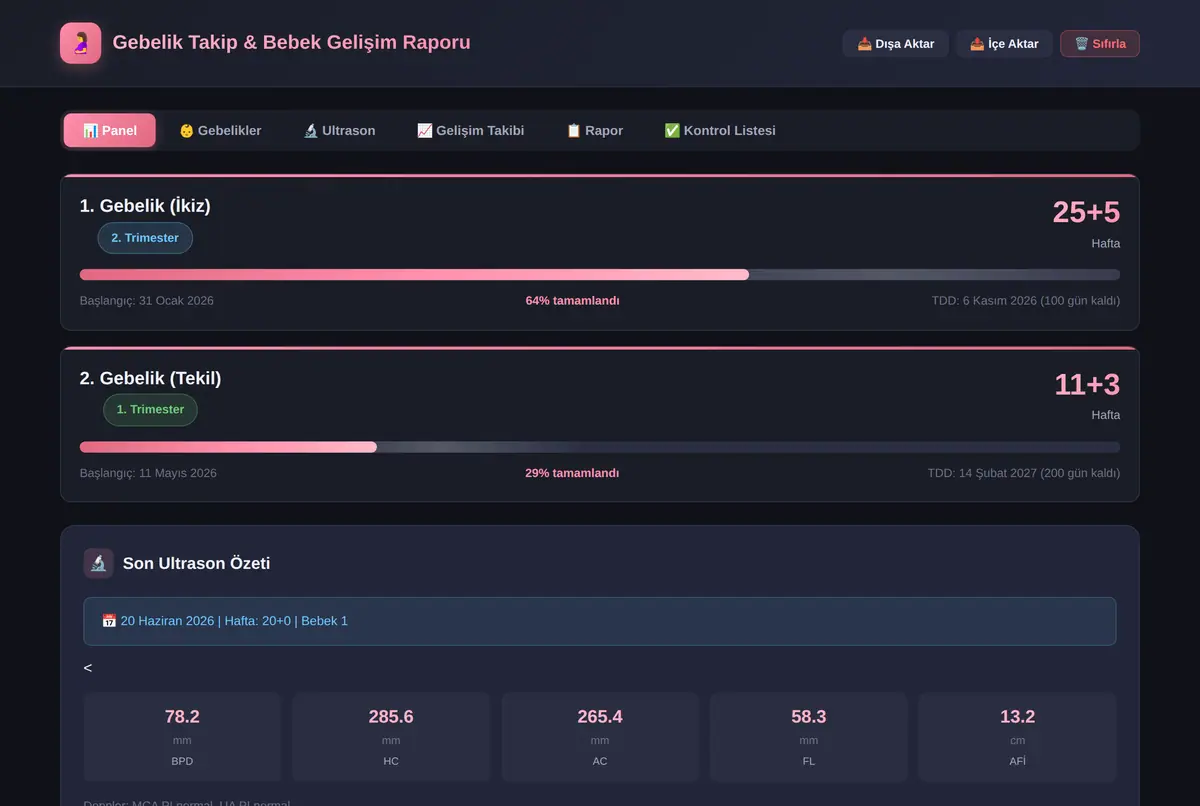The height and width of the screenshot is (806, 1200).
Task: Switch to the Gebelikler tab
Action: click(220, 130)
